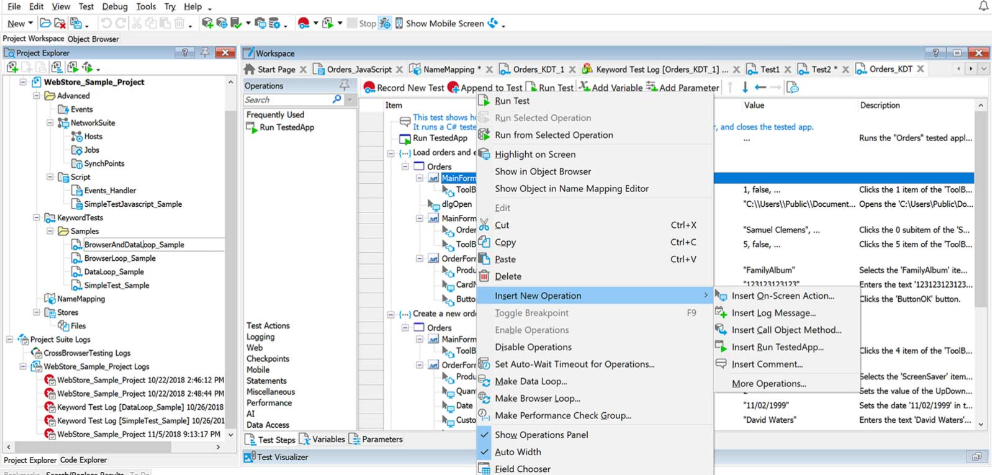Toggle Show Operations Panel check item
The width and height of the screenshot is (992, 475).
540,435
